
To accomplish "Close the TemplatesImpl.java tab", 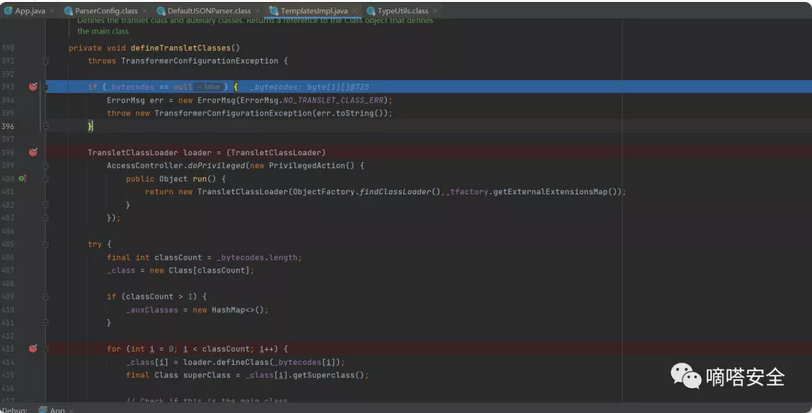I will 354,11.
